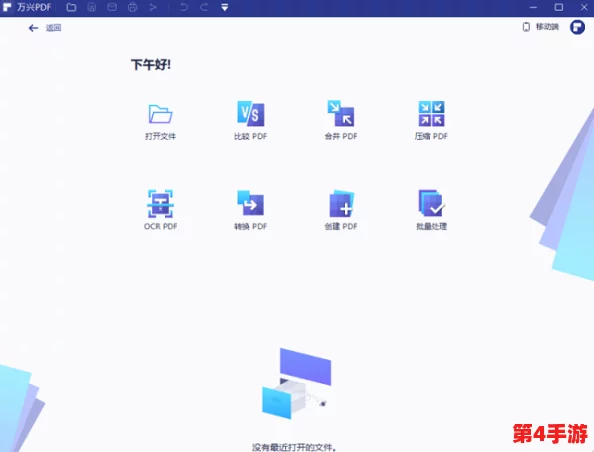Screen dimensions: 594x452
Task: Open the 转换 PDF tool
Action: click(x=250, y=203)
